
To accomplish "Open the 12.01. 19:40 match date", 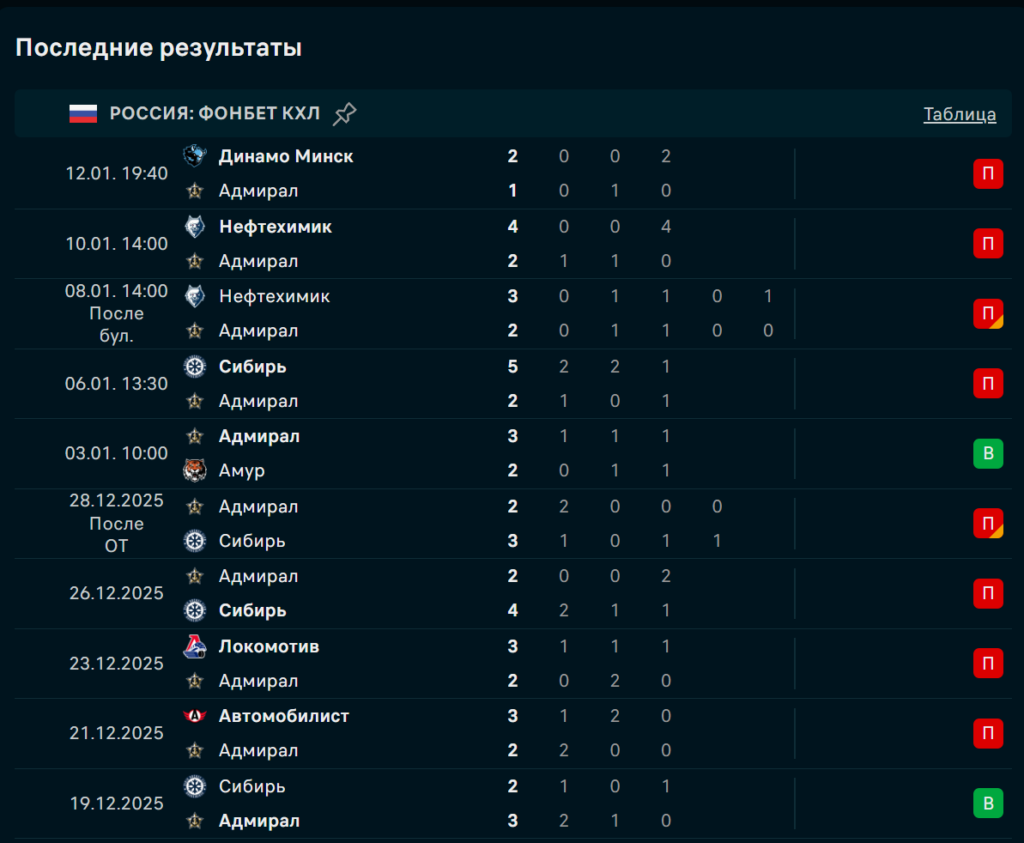I will point(117,173).
